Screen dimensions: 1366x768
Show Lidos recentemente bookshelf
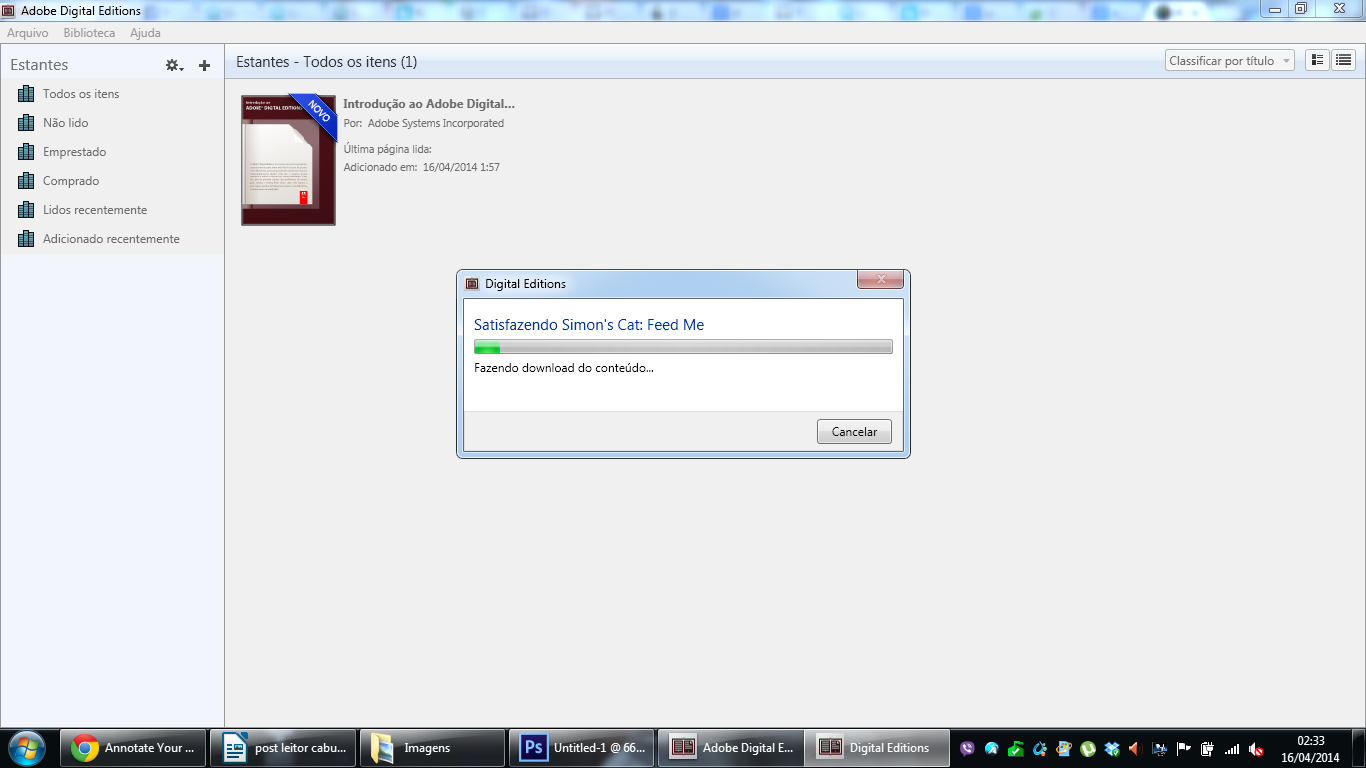(x=94, y=210)
